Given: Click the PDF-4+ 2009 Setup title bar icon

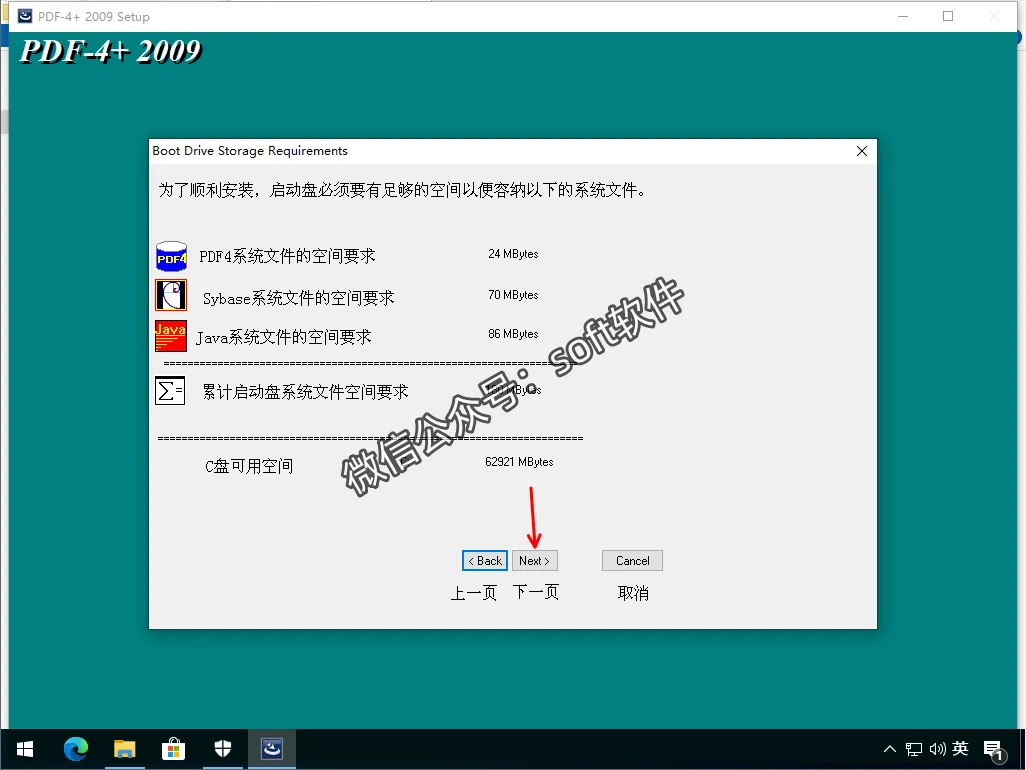Looking at the screenshot, I should [x=25, y=16].
